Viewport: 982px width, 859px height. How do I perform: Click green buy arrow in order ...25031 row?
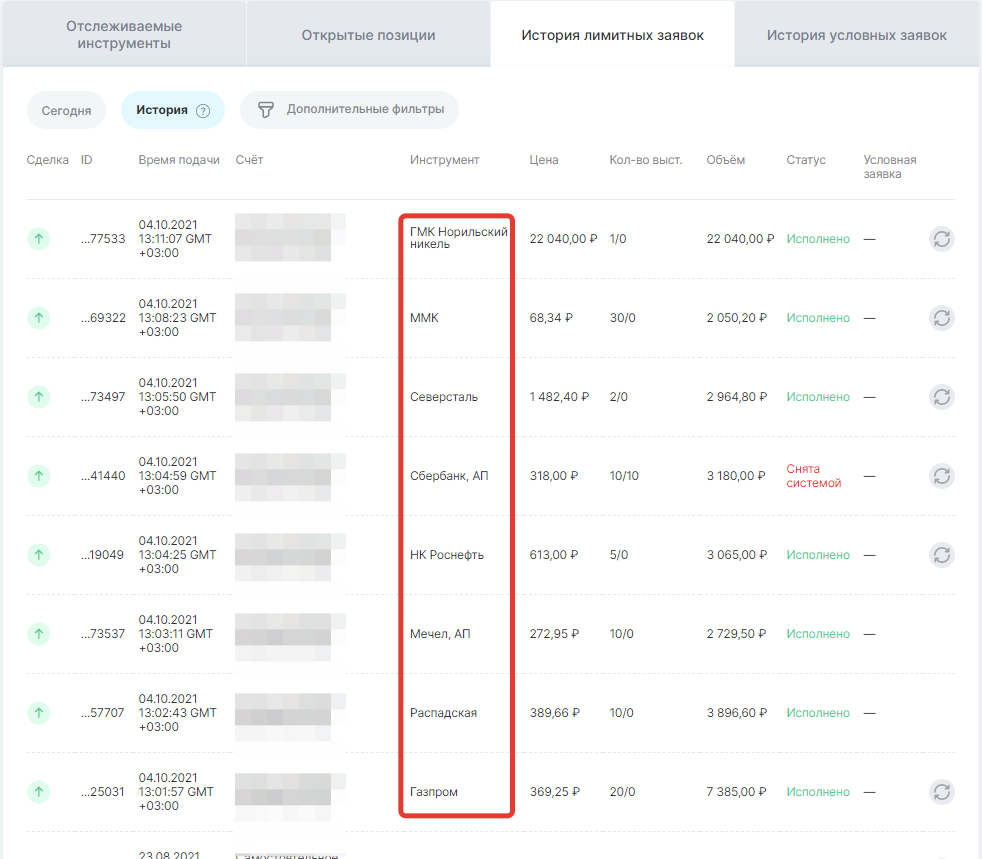[39, 792]
